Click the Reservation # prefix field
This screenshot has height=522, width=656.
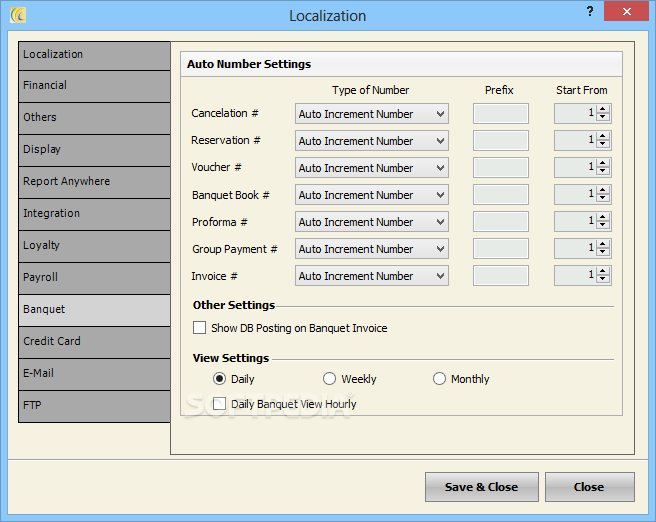point(501,141)
